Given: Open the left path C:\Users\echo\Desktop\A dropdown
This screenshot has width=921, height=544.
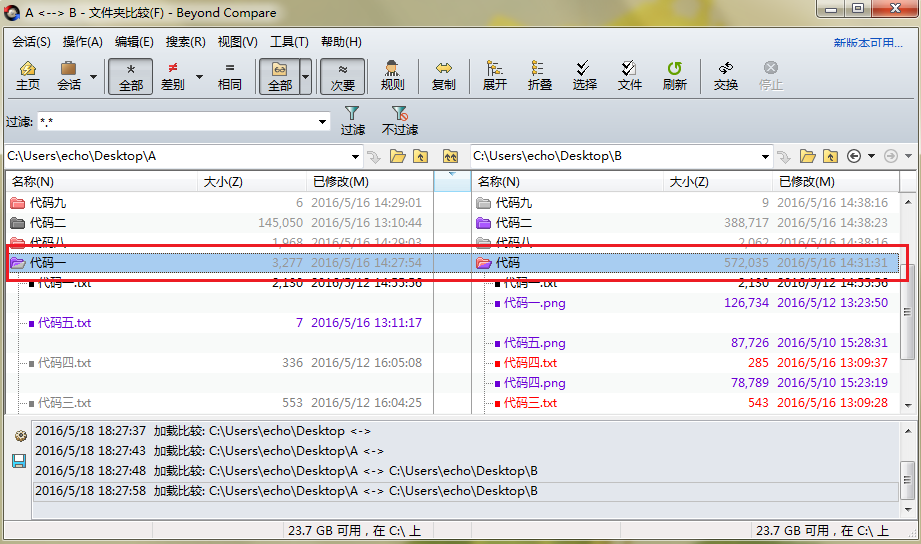Looking at the screenshot, I should click(x=356, y=156).
